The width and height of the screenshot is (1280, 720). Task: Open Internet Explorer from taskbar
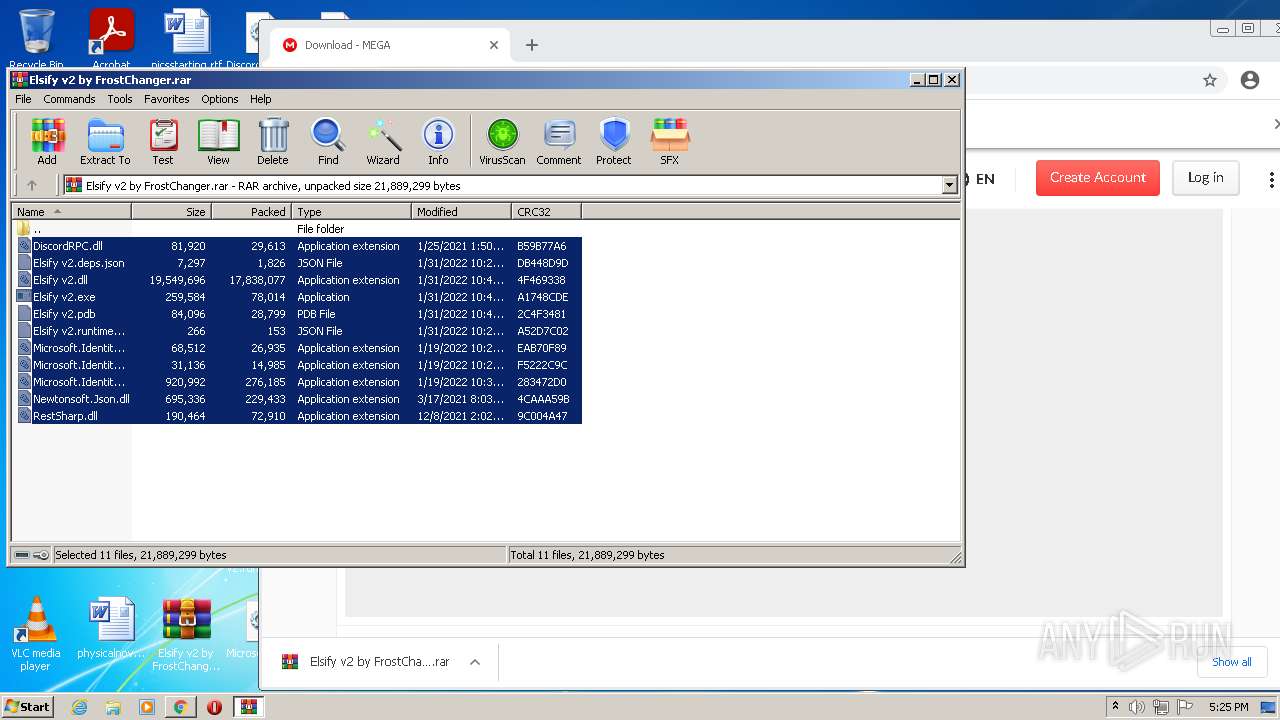tap(80, 707)
